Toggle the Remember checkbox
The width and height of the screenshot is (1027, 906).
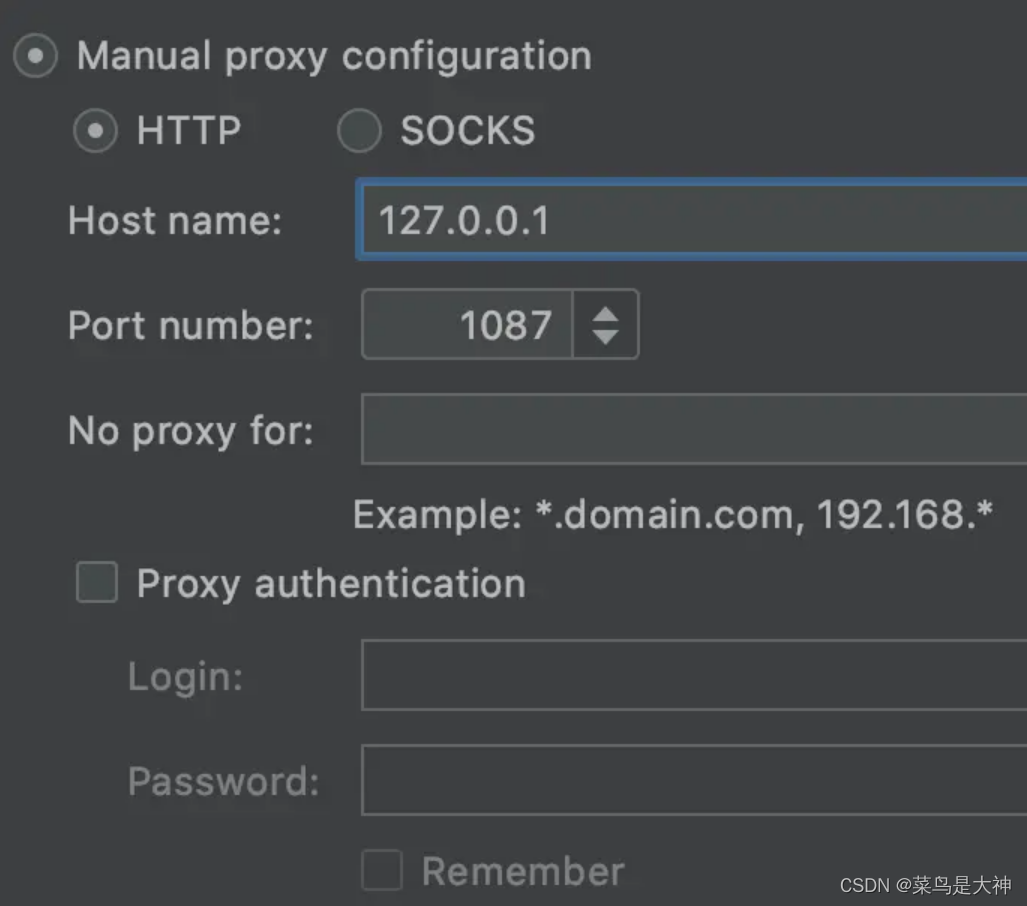click(x=381, y=871)
